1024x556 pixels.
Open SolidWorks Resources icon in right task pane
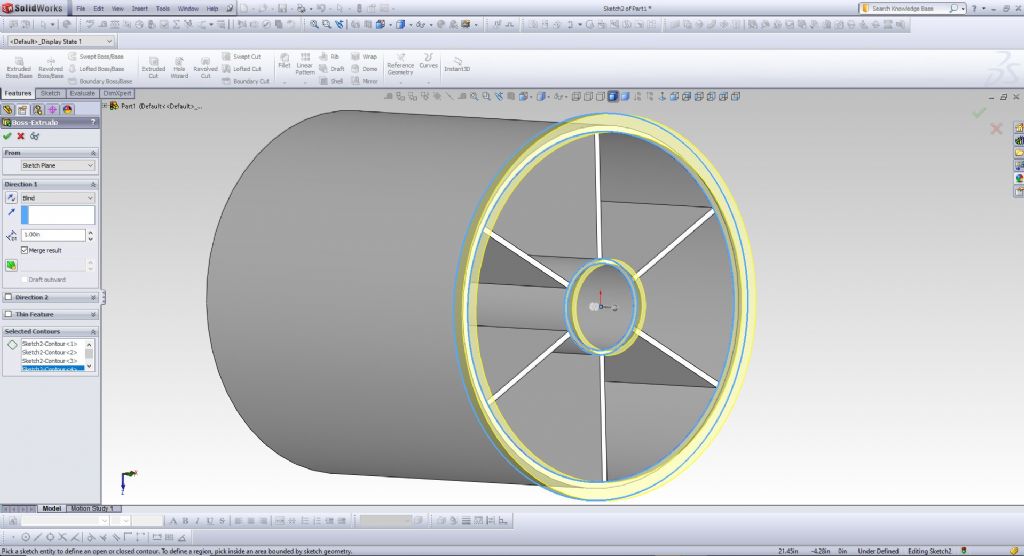pyautogui.click(x=1019, y=128)
